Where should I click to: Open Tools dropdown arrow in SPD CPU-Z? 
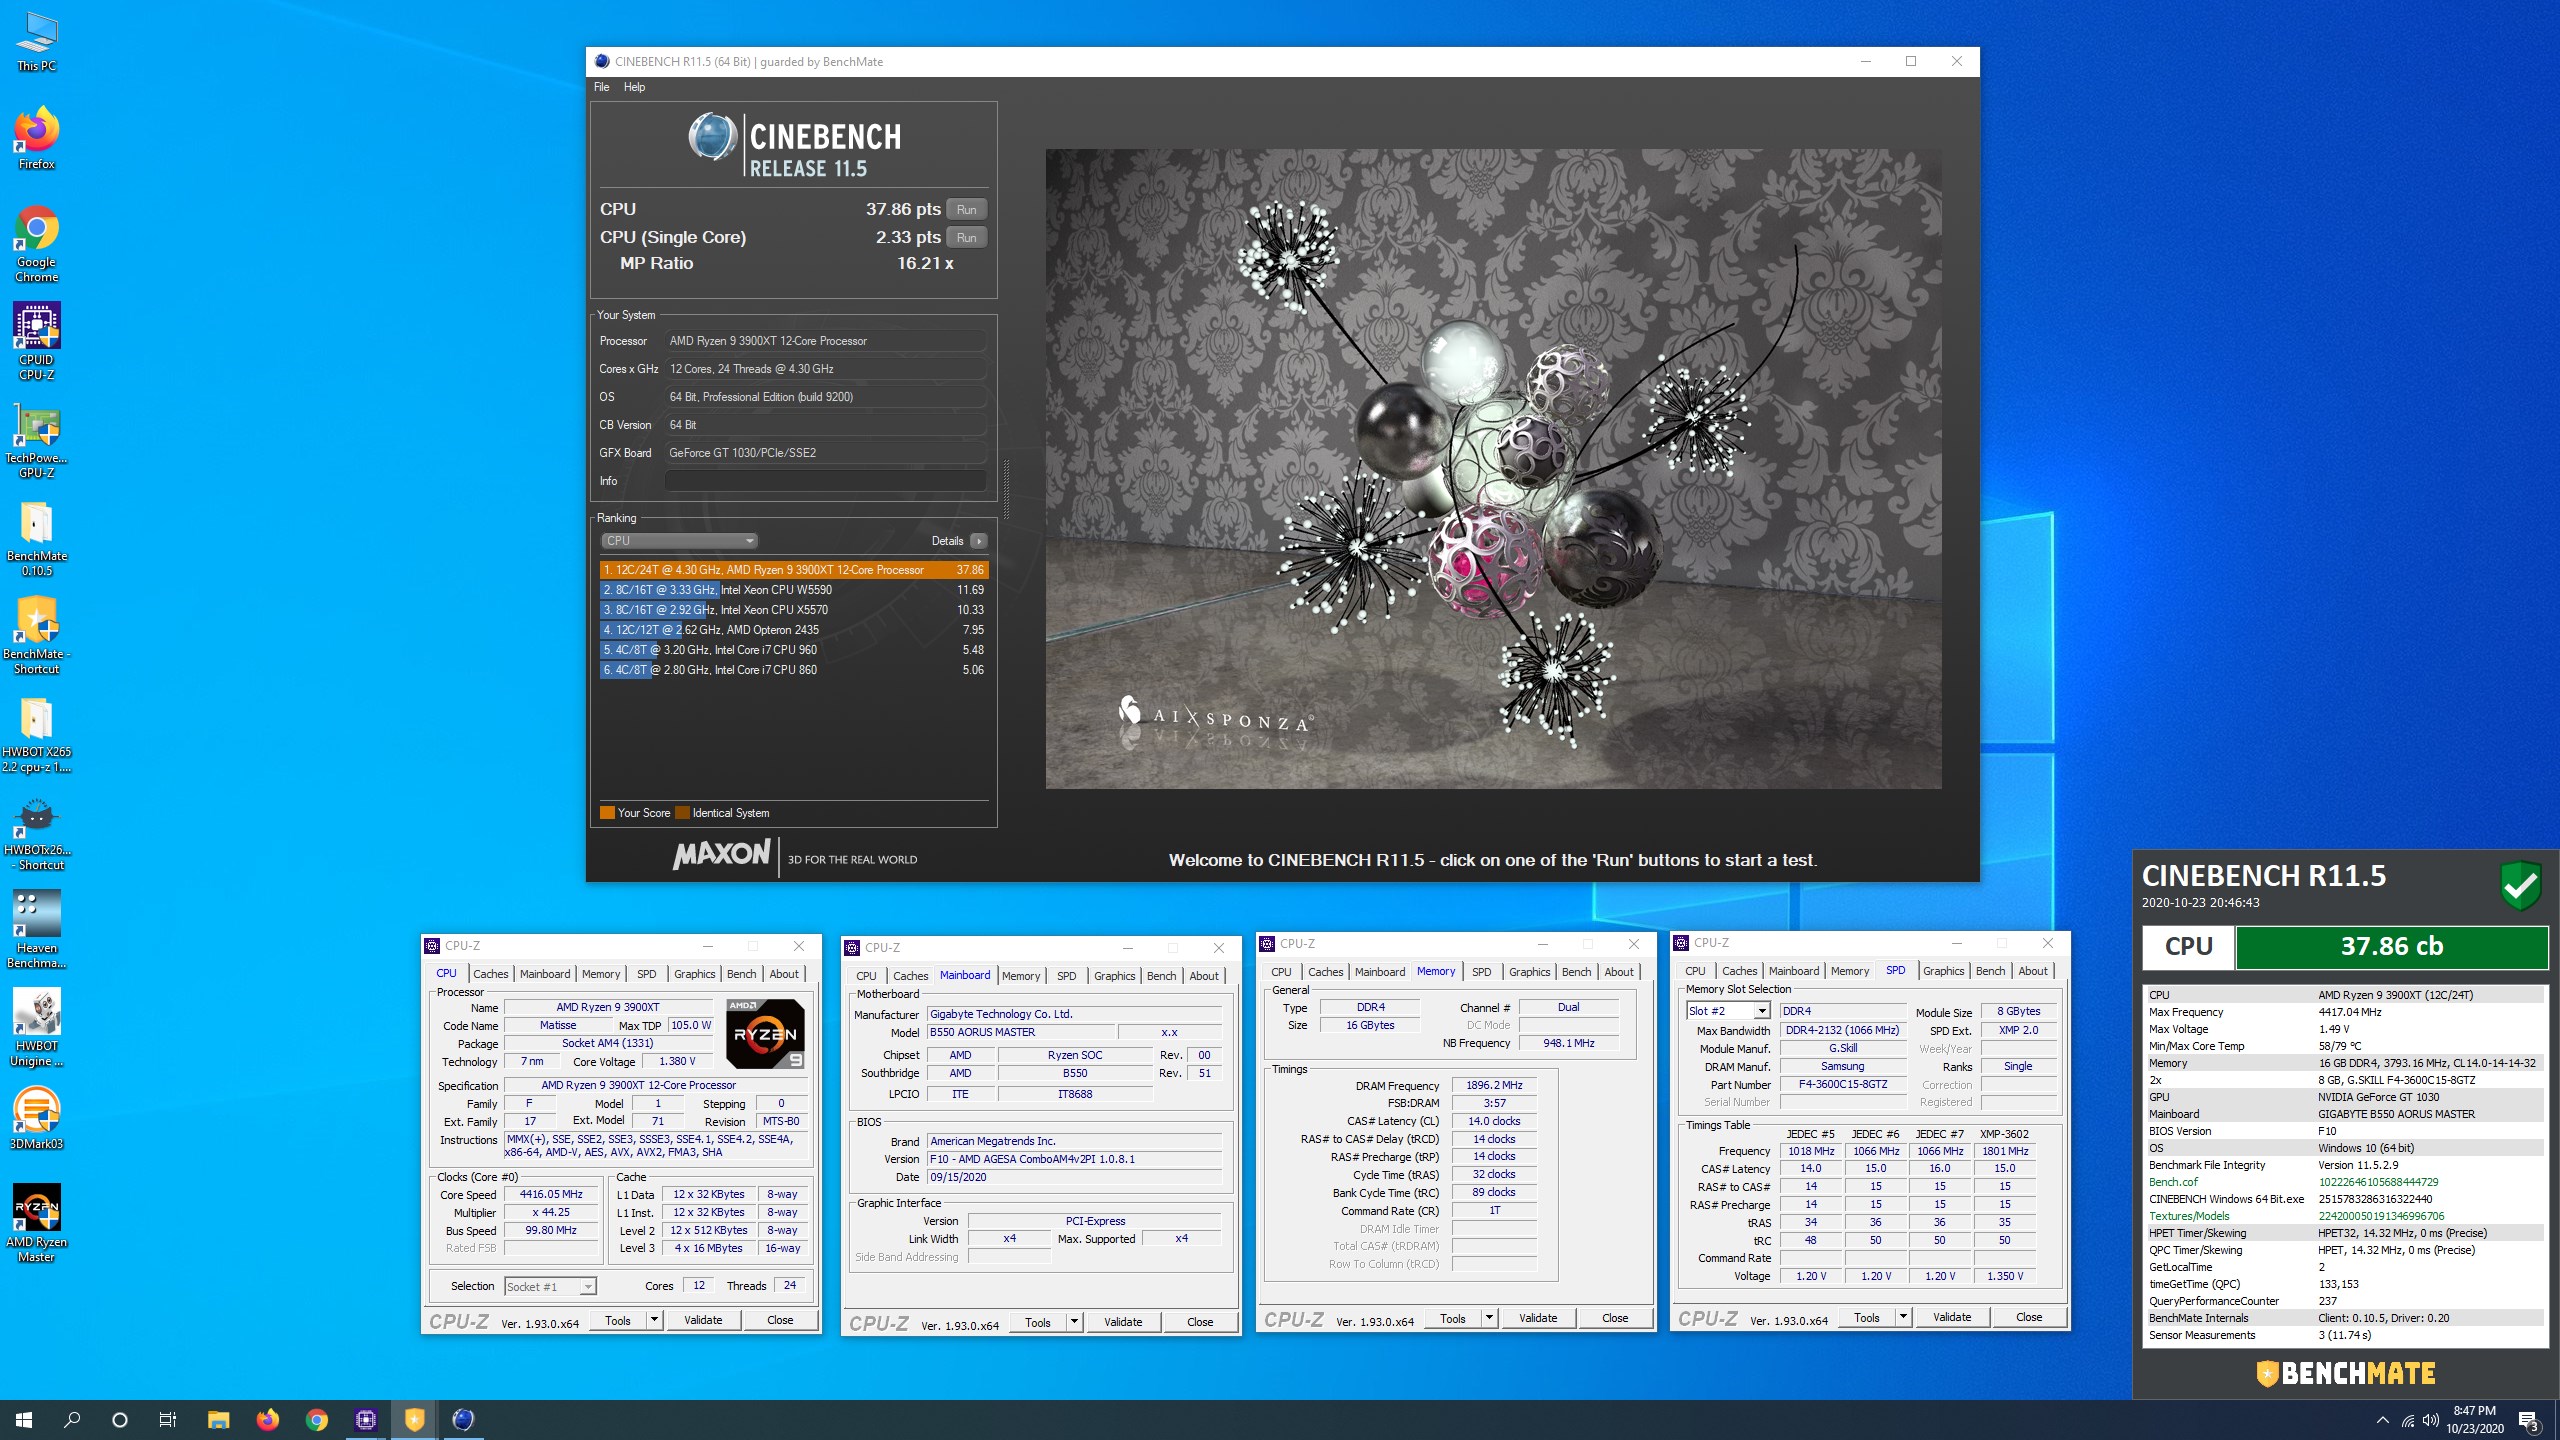(1903, 1317)
